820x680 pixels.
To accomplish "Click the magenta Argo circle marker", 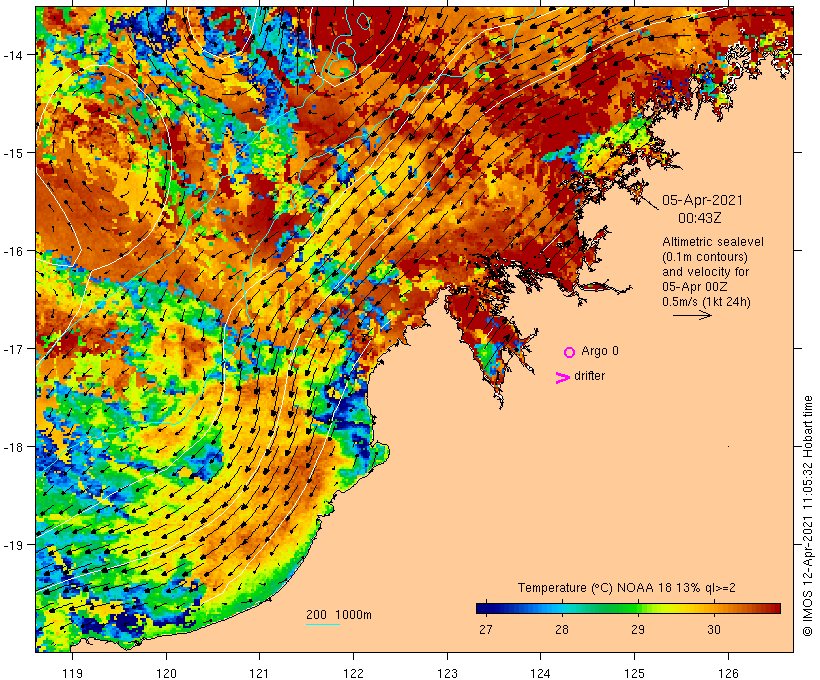I will (x=570, y=352).
